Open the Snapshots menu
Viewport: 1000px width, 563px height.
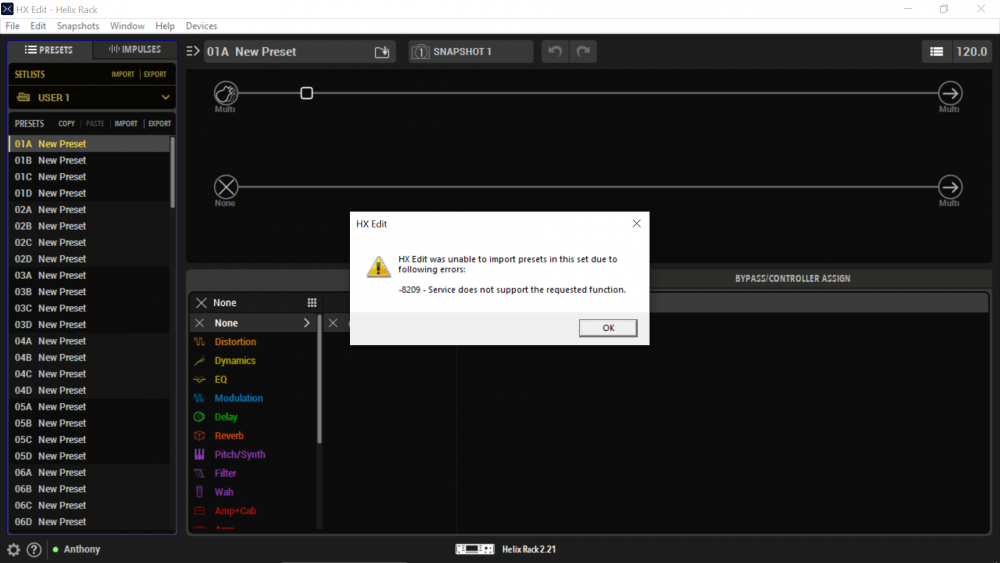pyautogui.click(x=78, y=26)
